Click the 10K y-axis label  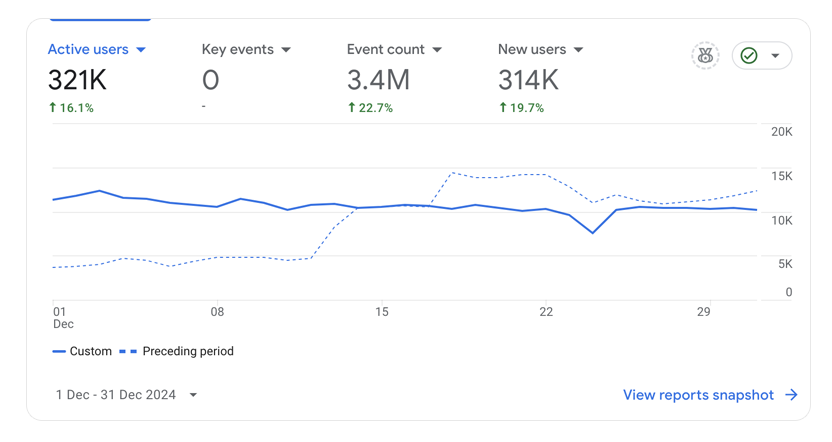click(782, 220)
